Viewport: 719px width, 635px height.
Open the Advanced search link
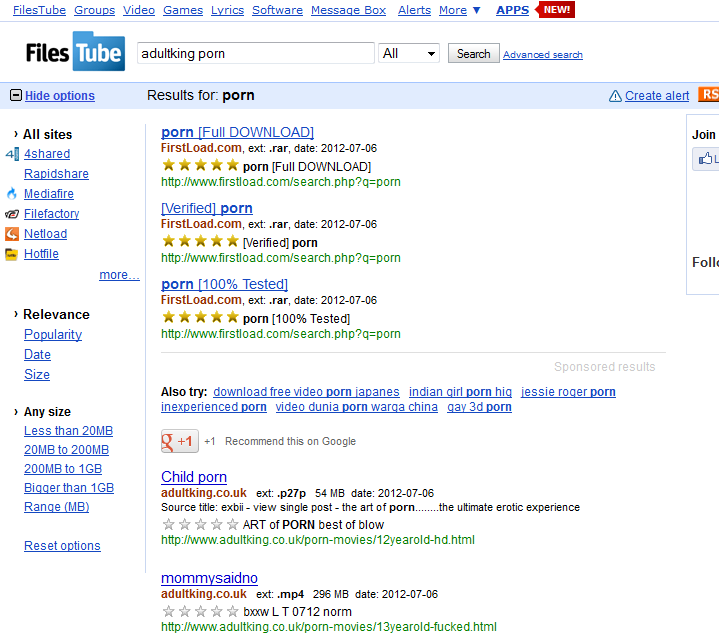(543, 55)
